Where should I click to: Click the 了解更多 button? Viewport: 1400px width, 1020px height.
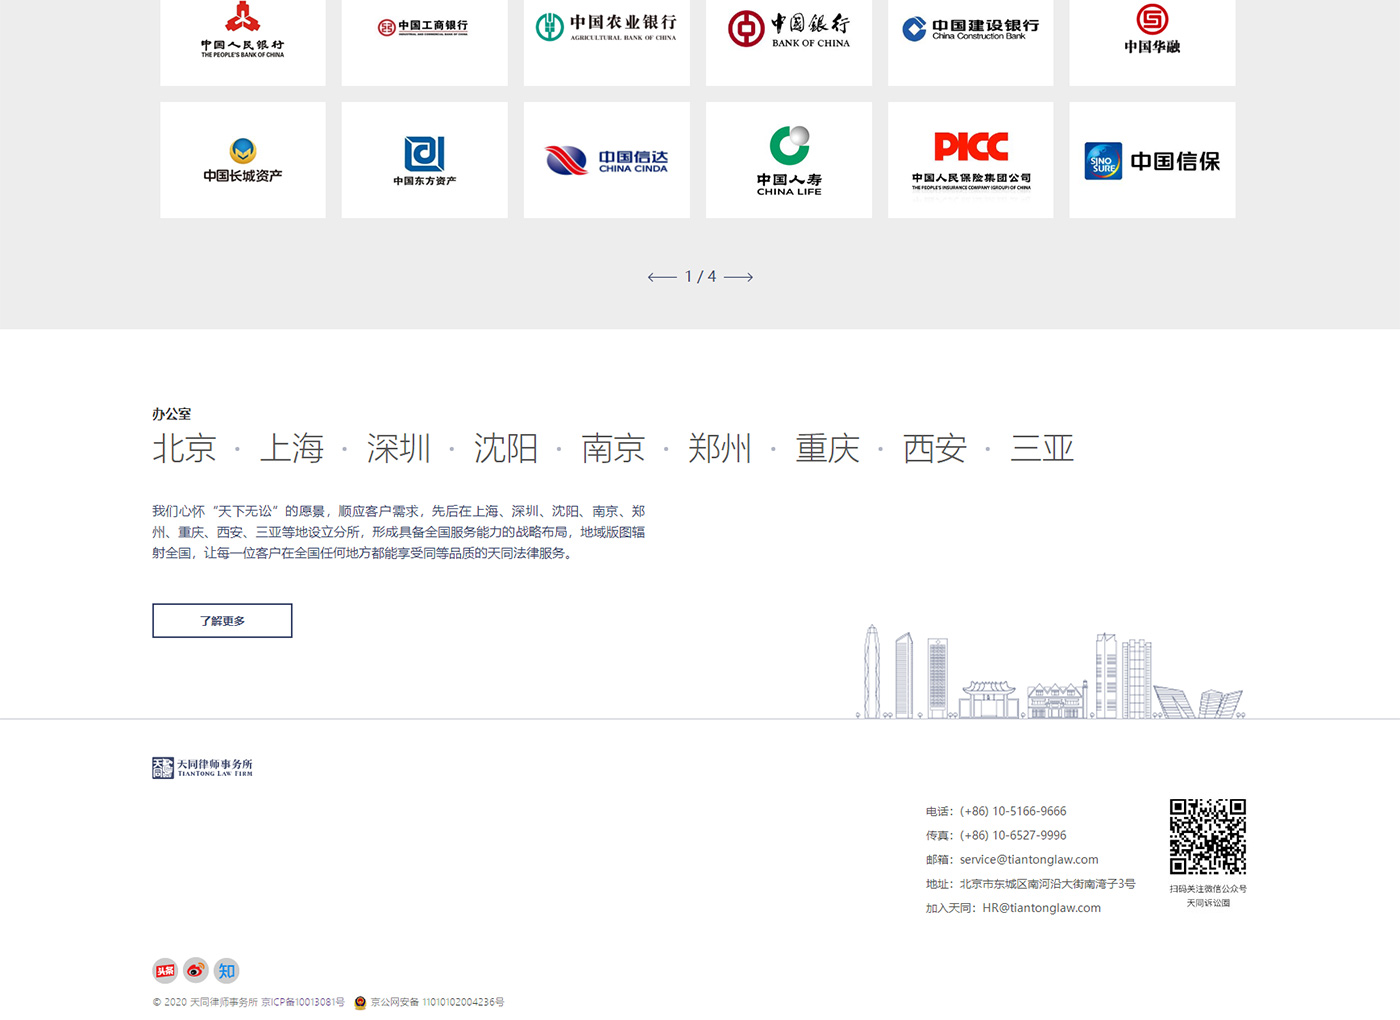click(x=222, y=621)
